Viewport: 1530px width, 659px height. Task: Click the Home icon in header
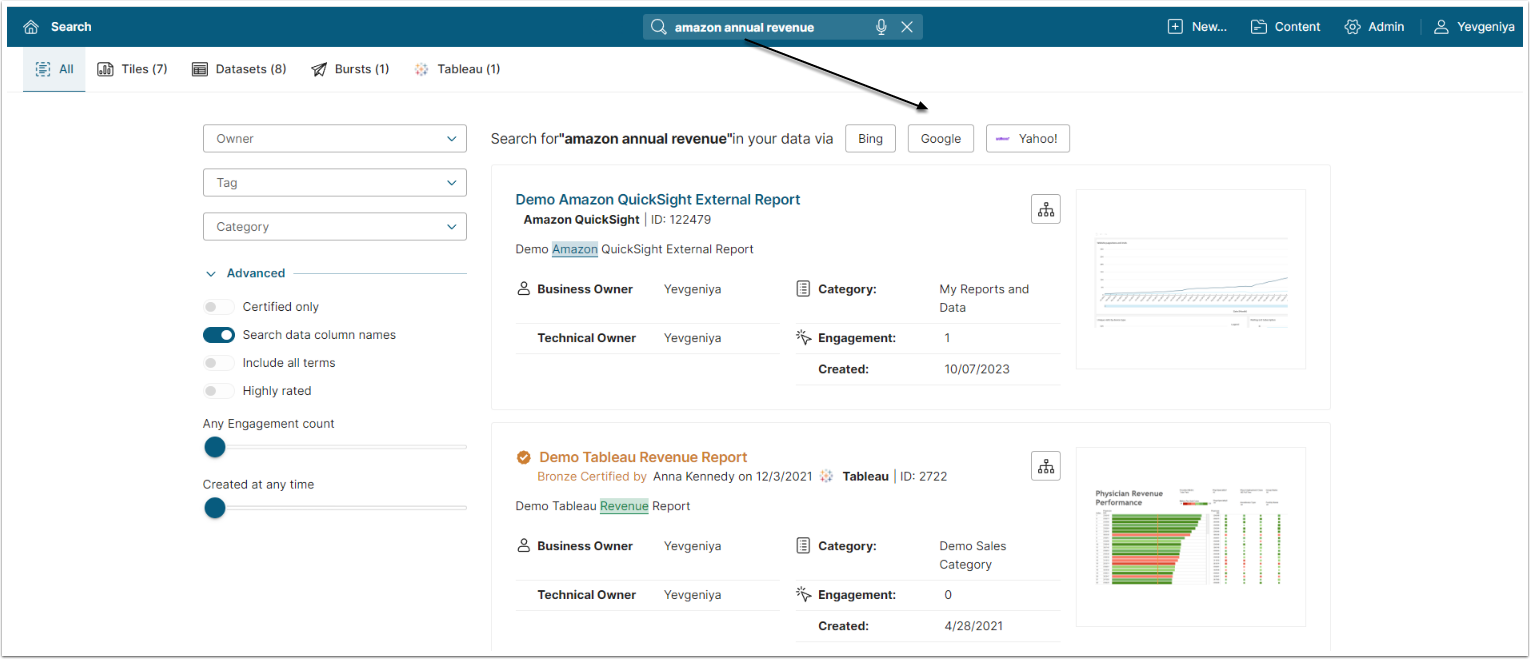[31, 27]
